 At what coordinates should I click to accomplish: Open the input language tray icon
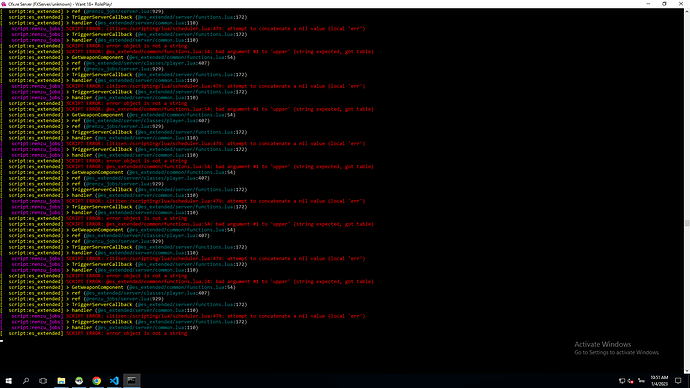[641, 381]
